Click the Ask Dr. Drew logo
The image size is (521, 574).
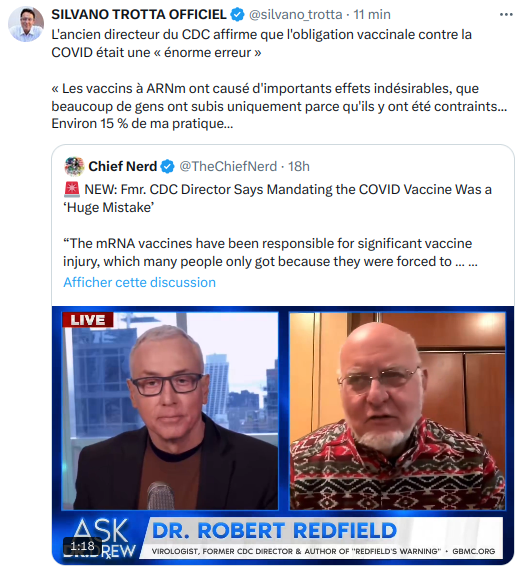pyautogui.click(x=100, y=538)
